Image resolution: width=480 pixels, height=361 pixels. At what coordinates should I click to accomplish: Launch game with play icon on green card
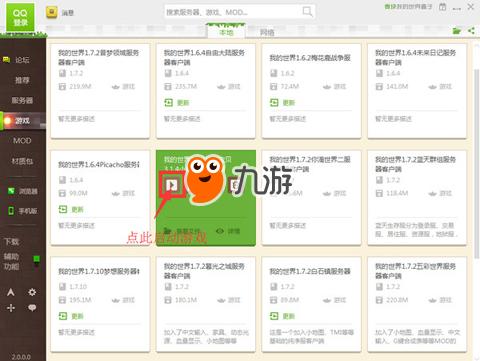[172, 185]
